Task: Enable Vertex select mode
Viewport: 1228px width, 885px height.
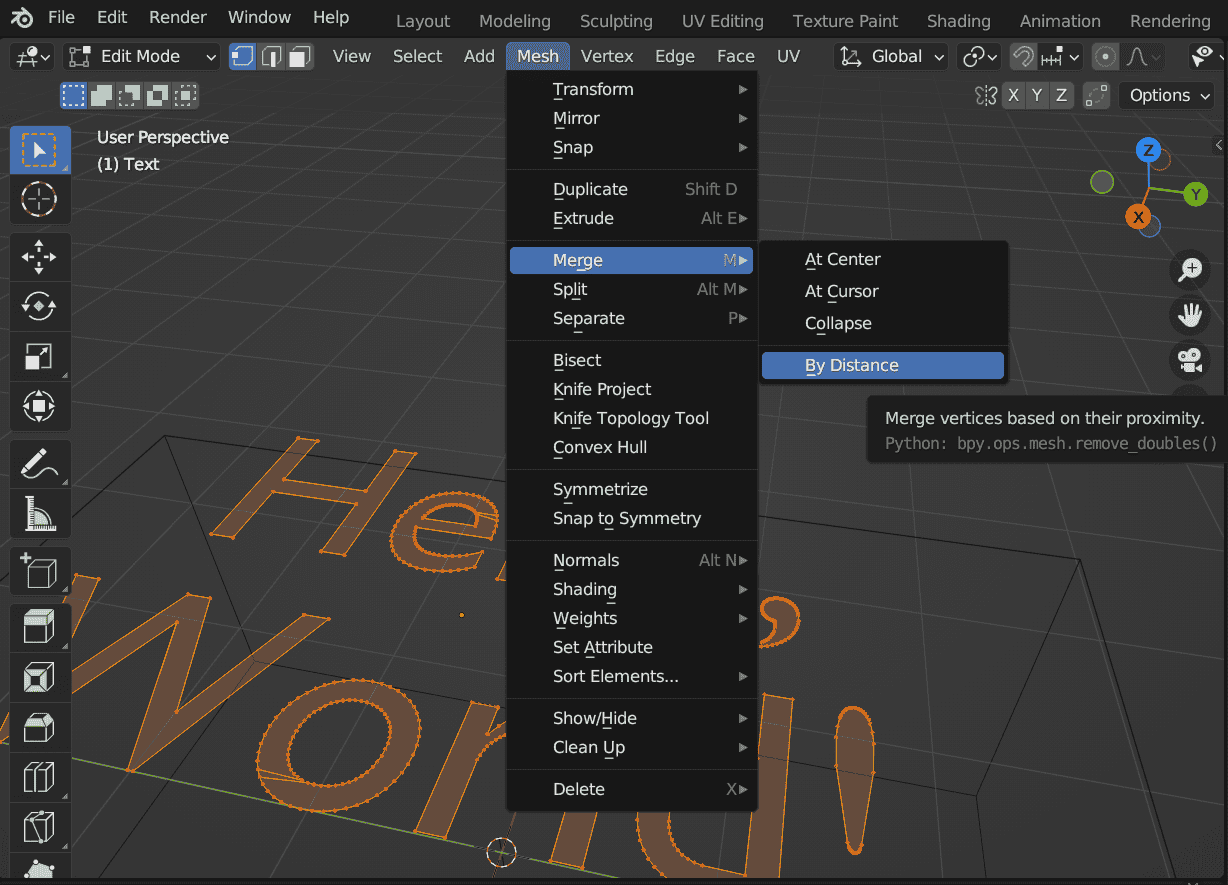Action: (x=243, y=57)
